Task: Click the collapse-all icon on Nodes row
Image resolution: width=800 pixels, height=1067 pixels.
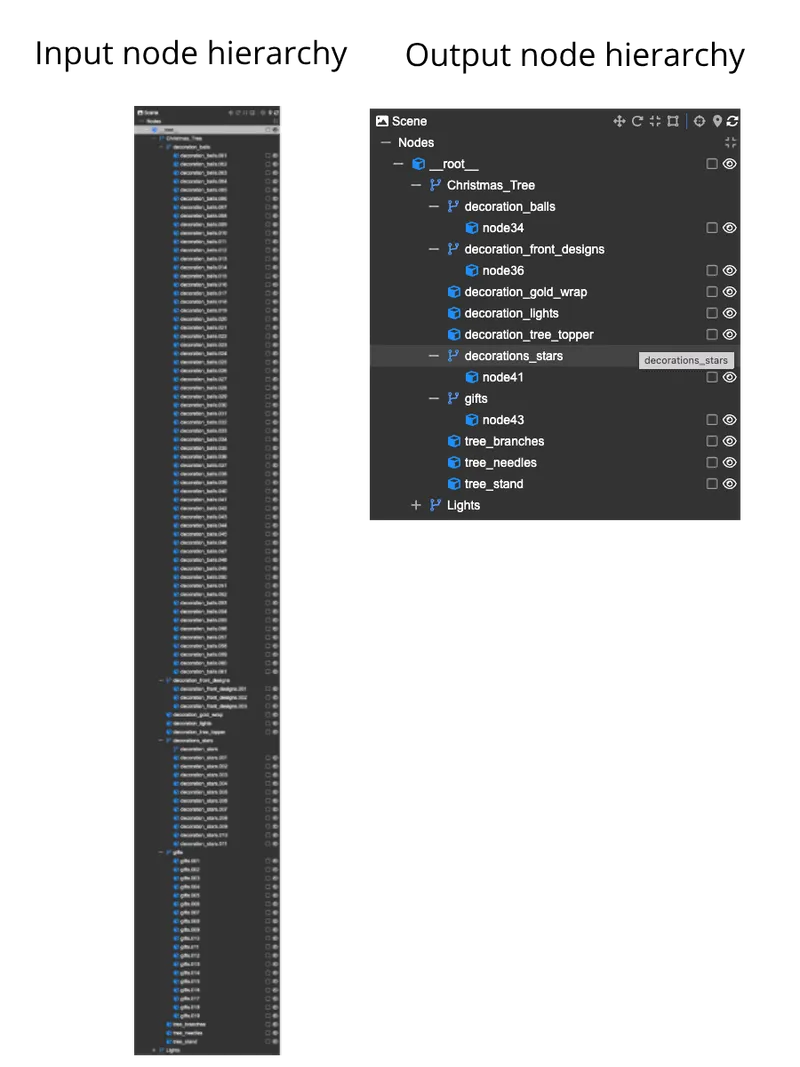Action: (731, 143)
